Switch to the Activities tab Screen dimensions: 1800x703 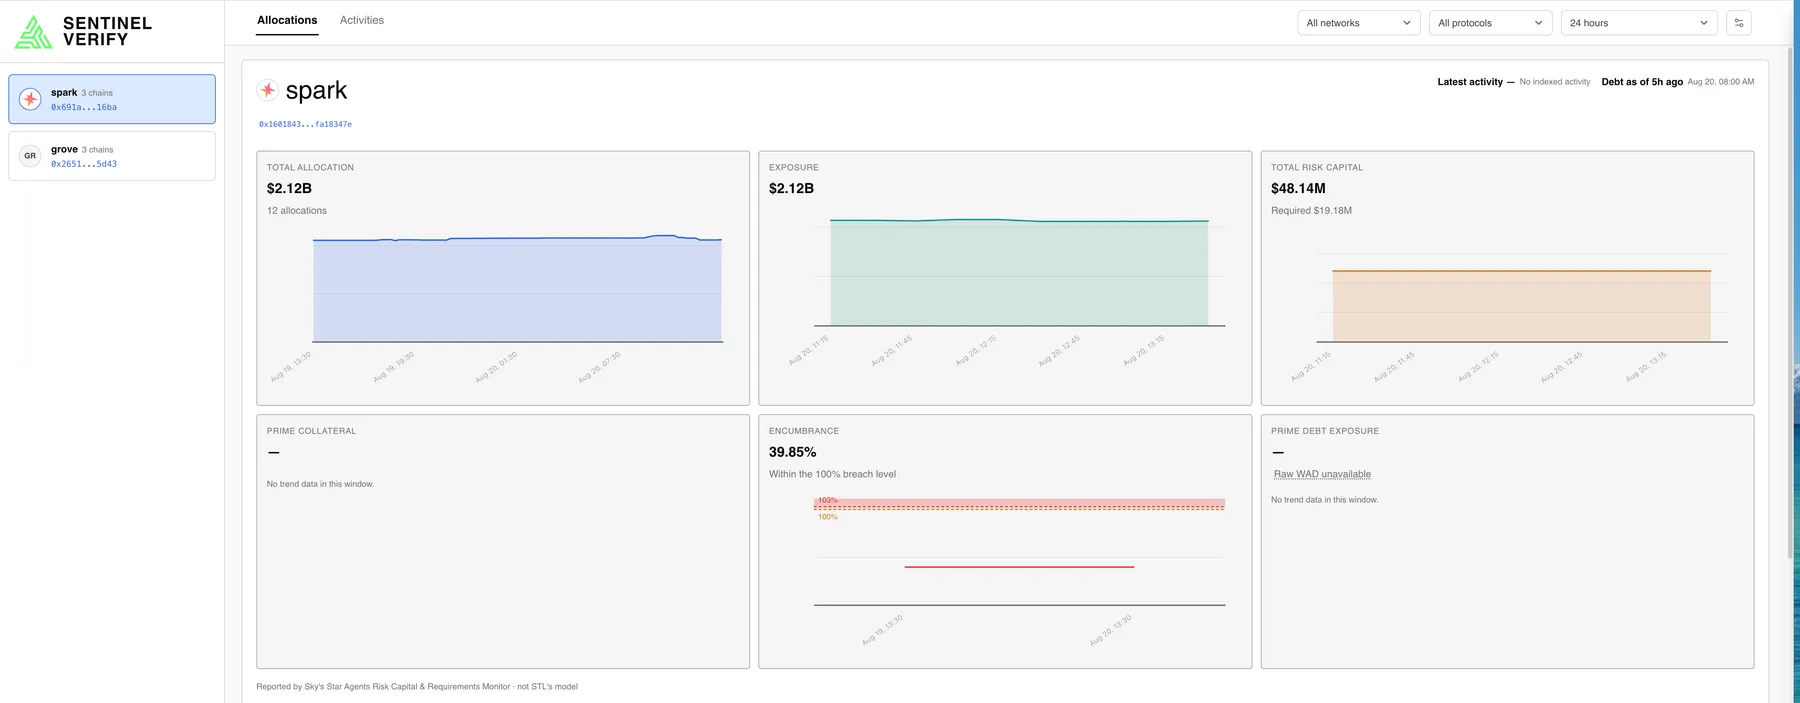(362, 20)
